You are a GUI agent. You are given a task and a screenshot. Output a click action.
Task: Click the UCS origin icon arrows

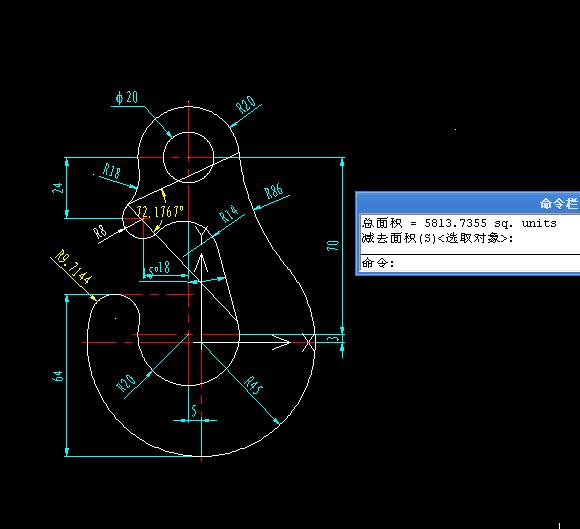click(202, 343)
